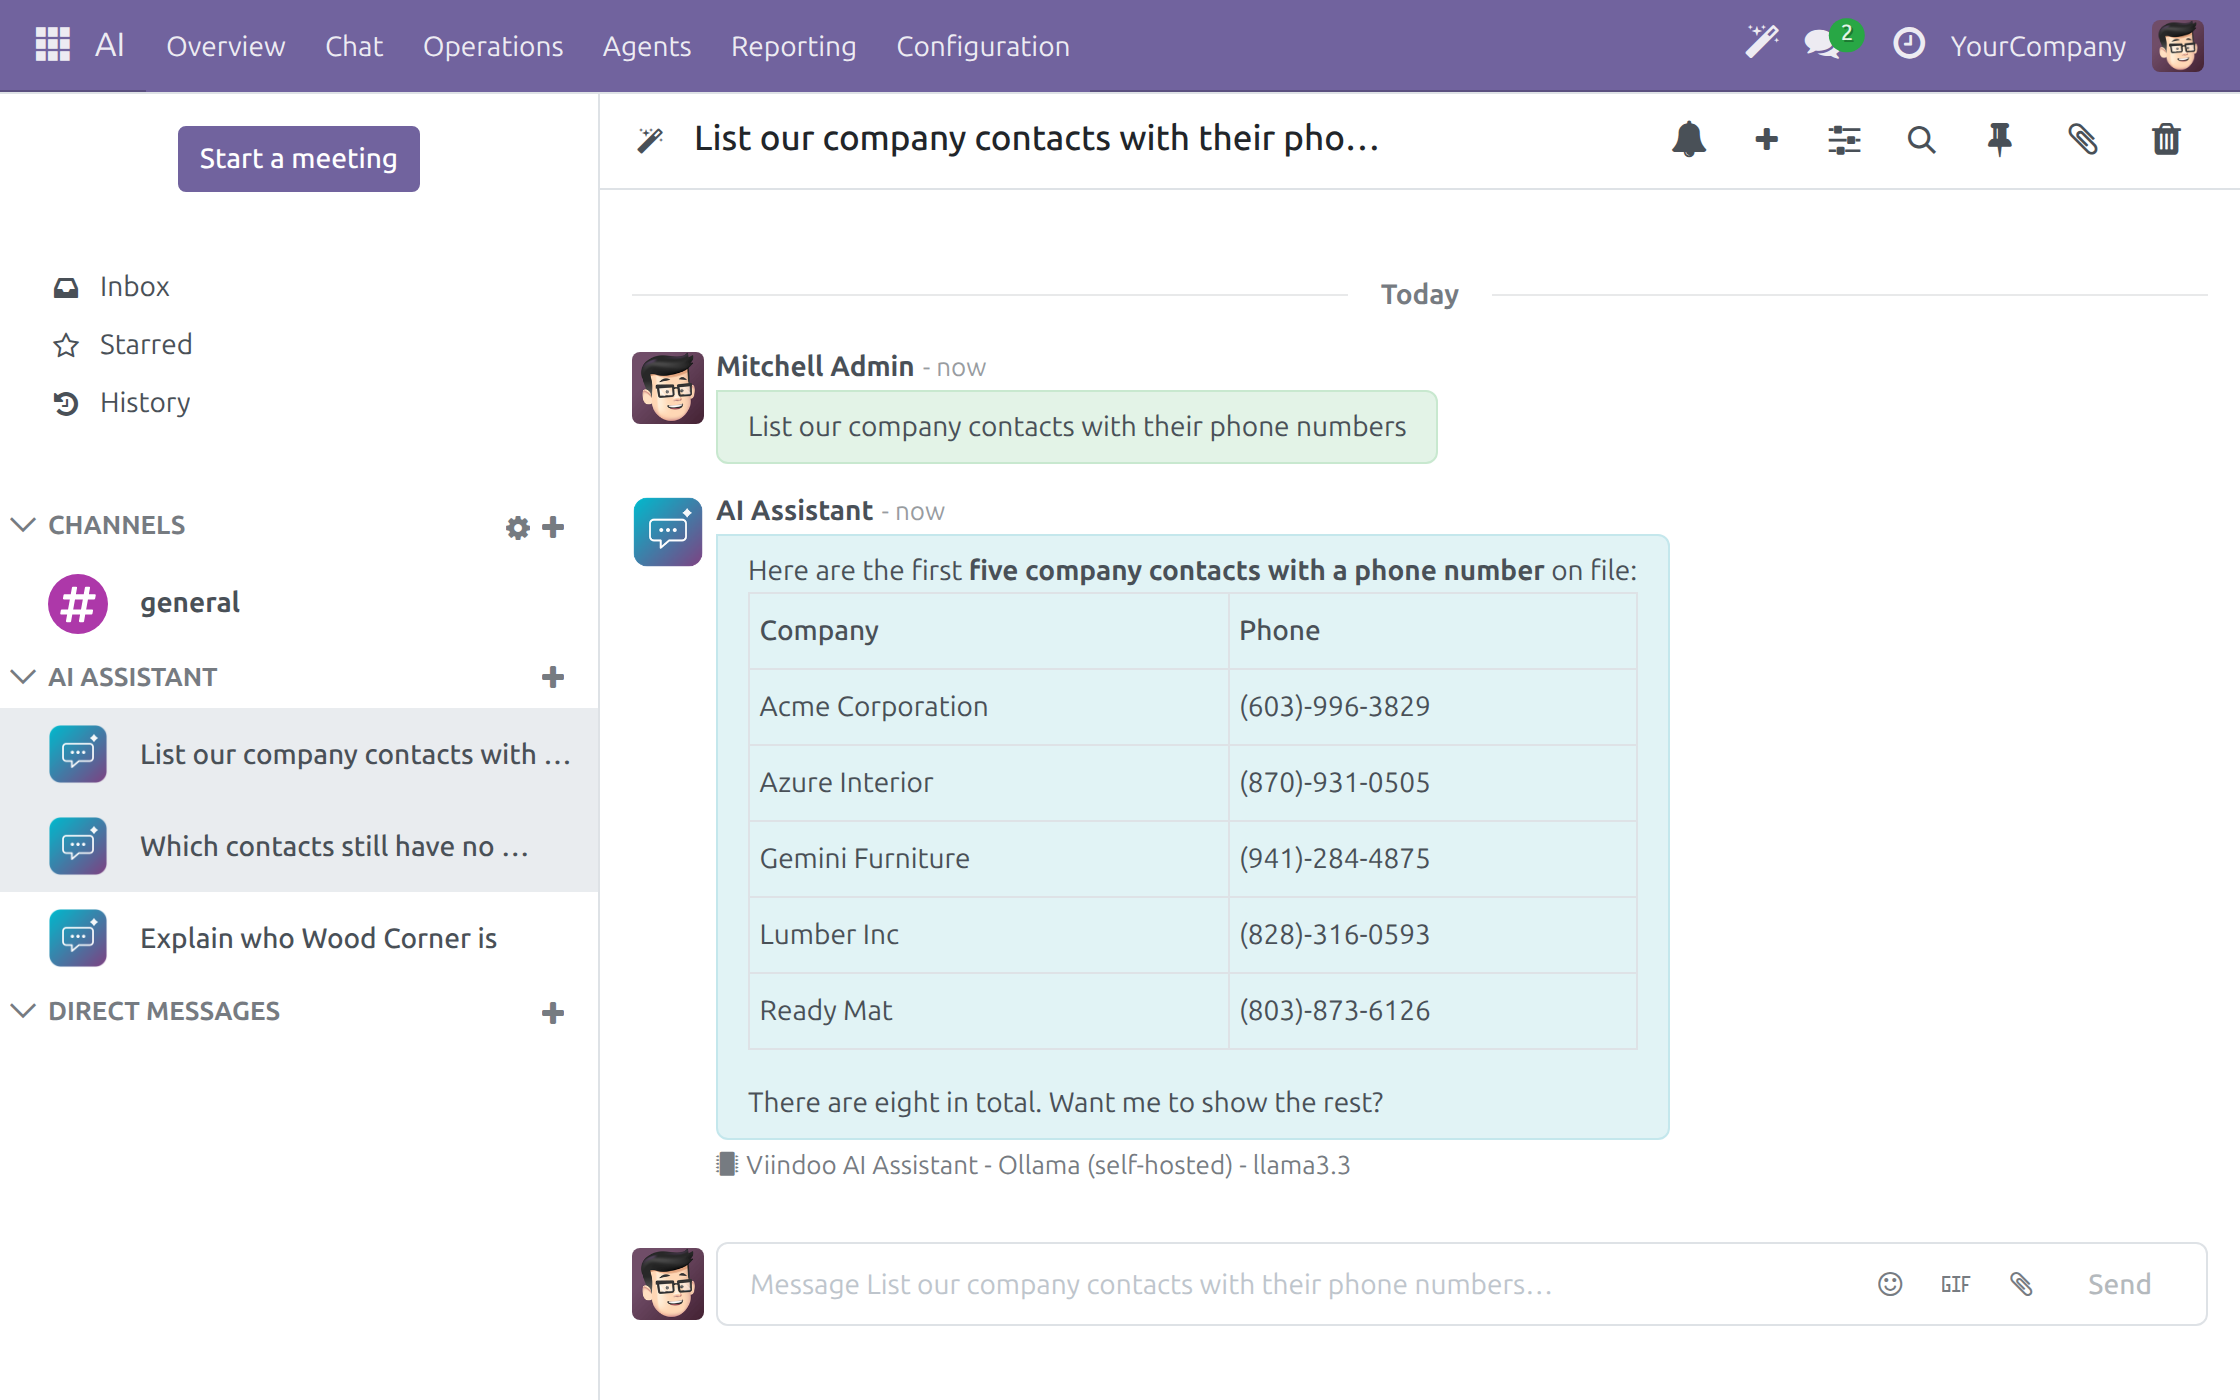This screenshot has width=2240, height=1400.
Task: Open conversation settings sliders icon
Action: [x=1844, y=139]
